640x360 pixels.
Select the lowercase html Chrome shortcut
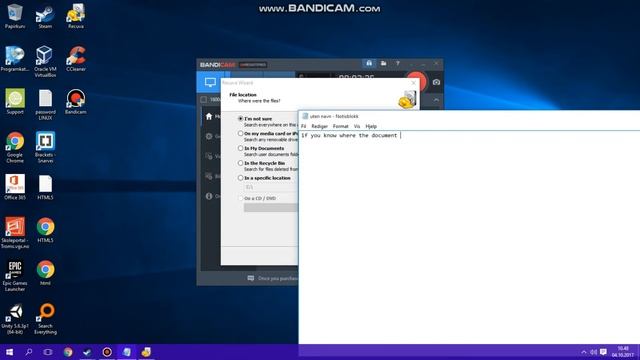tap(45, 273)
